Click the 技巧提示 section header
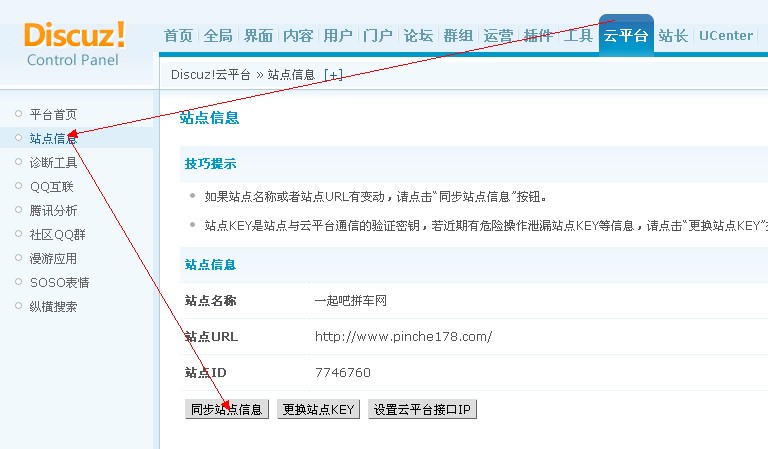The height and width of the screenshot is (449, 768). pos(210,164)
